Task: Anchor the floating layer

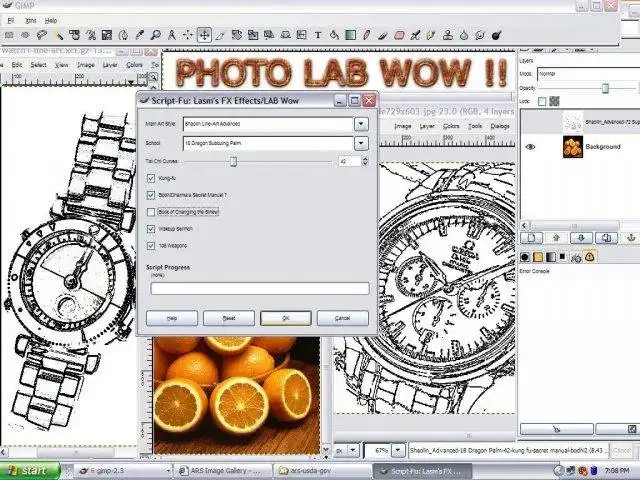Action: tap(631, 238)
